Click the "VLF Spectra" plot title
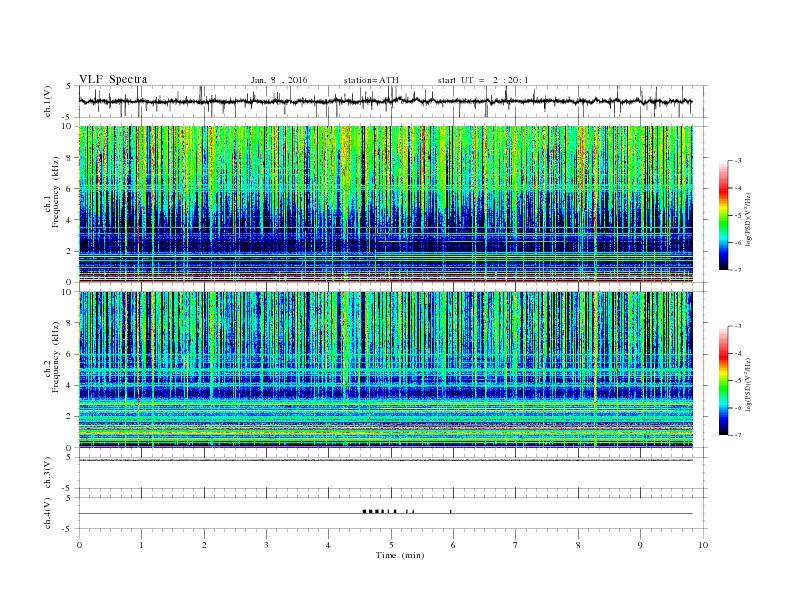Viewport: 792px width, 612px height. pyautogui.click(x=113, y=79)
